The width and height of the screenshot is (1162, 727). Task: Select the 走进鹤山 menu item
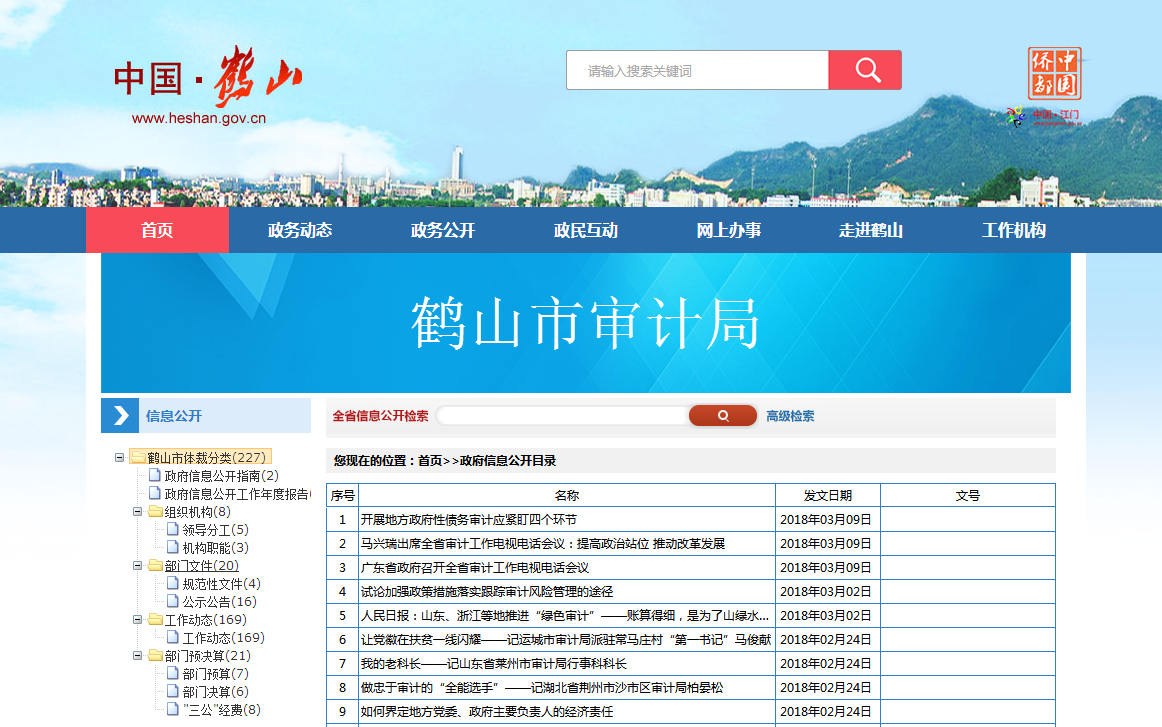click(x=871, y=230)
